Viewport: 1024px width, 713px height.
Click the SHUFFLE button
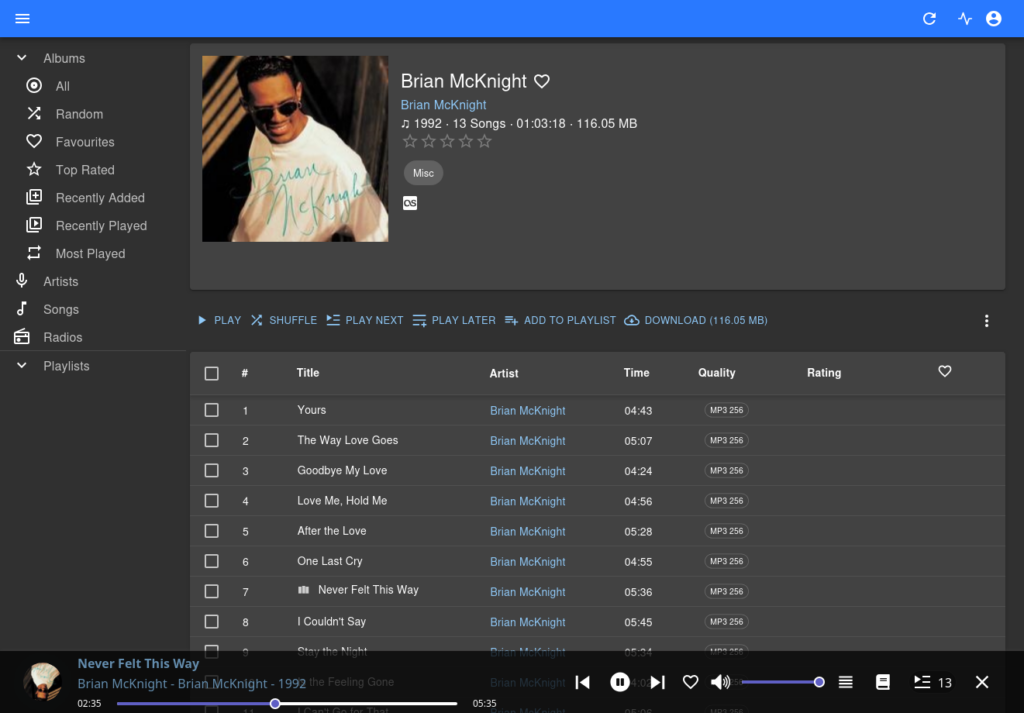(x=284, y=321)
